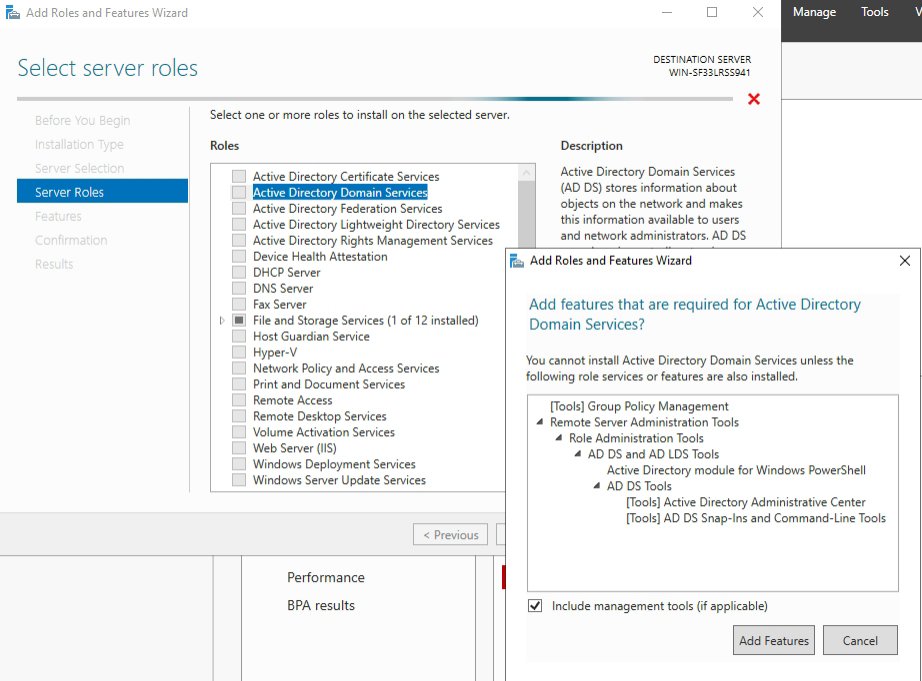Click the Add Features button
This screenshot has height=681, width=922.
774,641
